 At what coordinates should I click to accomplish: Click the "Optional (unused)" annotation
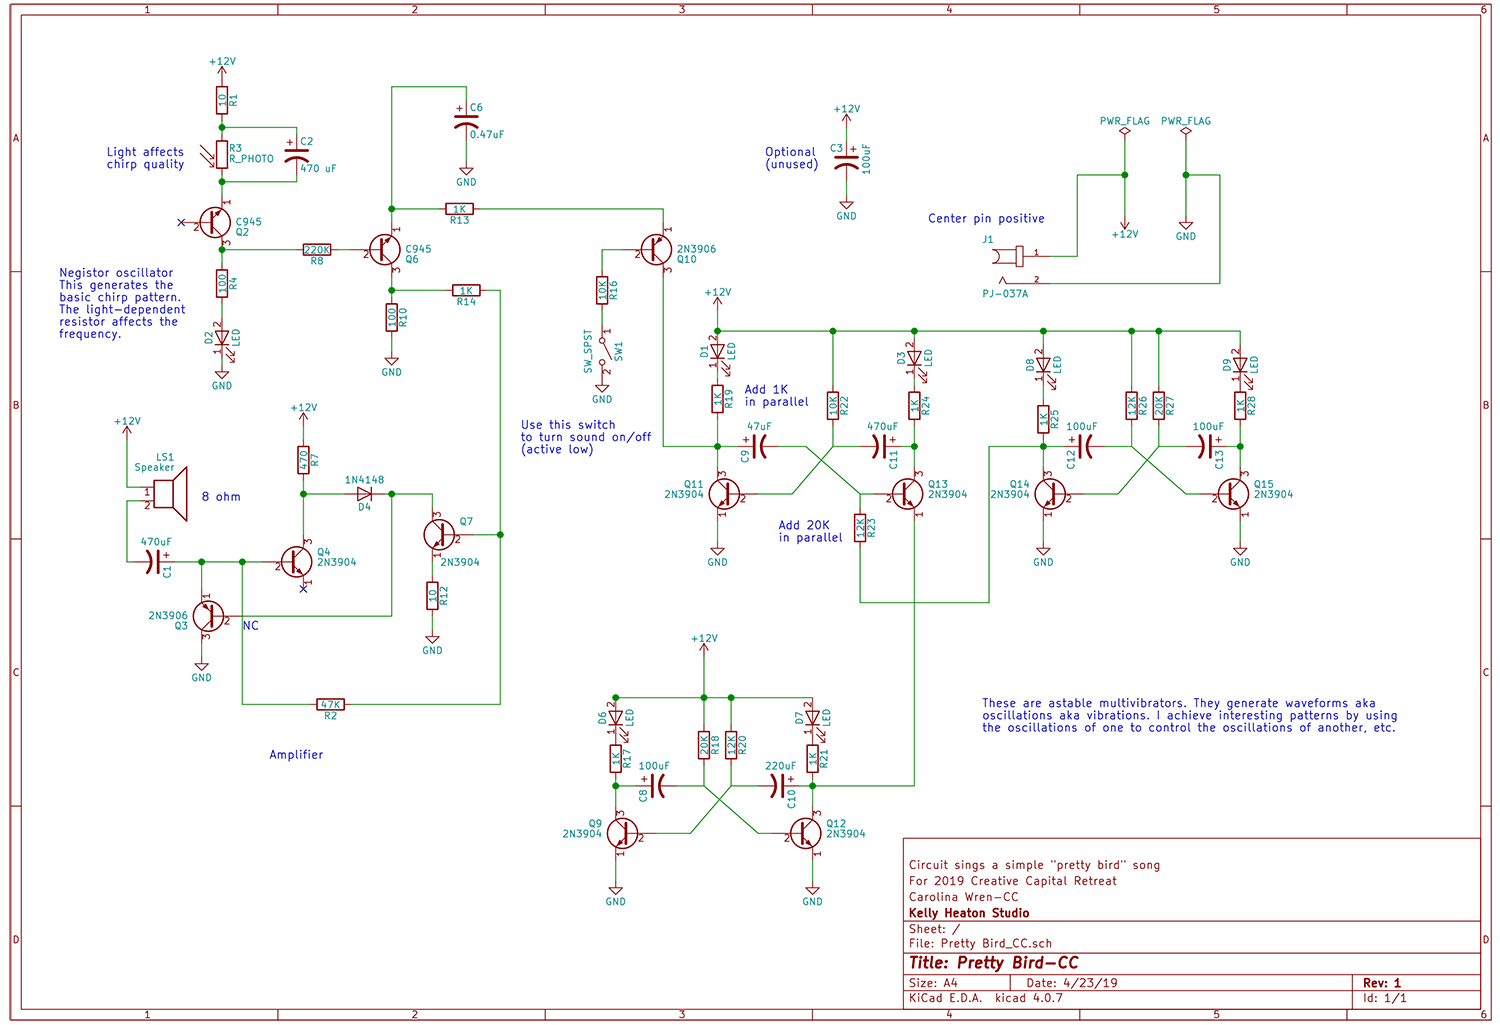click(x=791, y=158)
